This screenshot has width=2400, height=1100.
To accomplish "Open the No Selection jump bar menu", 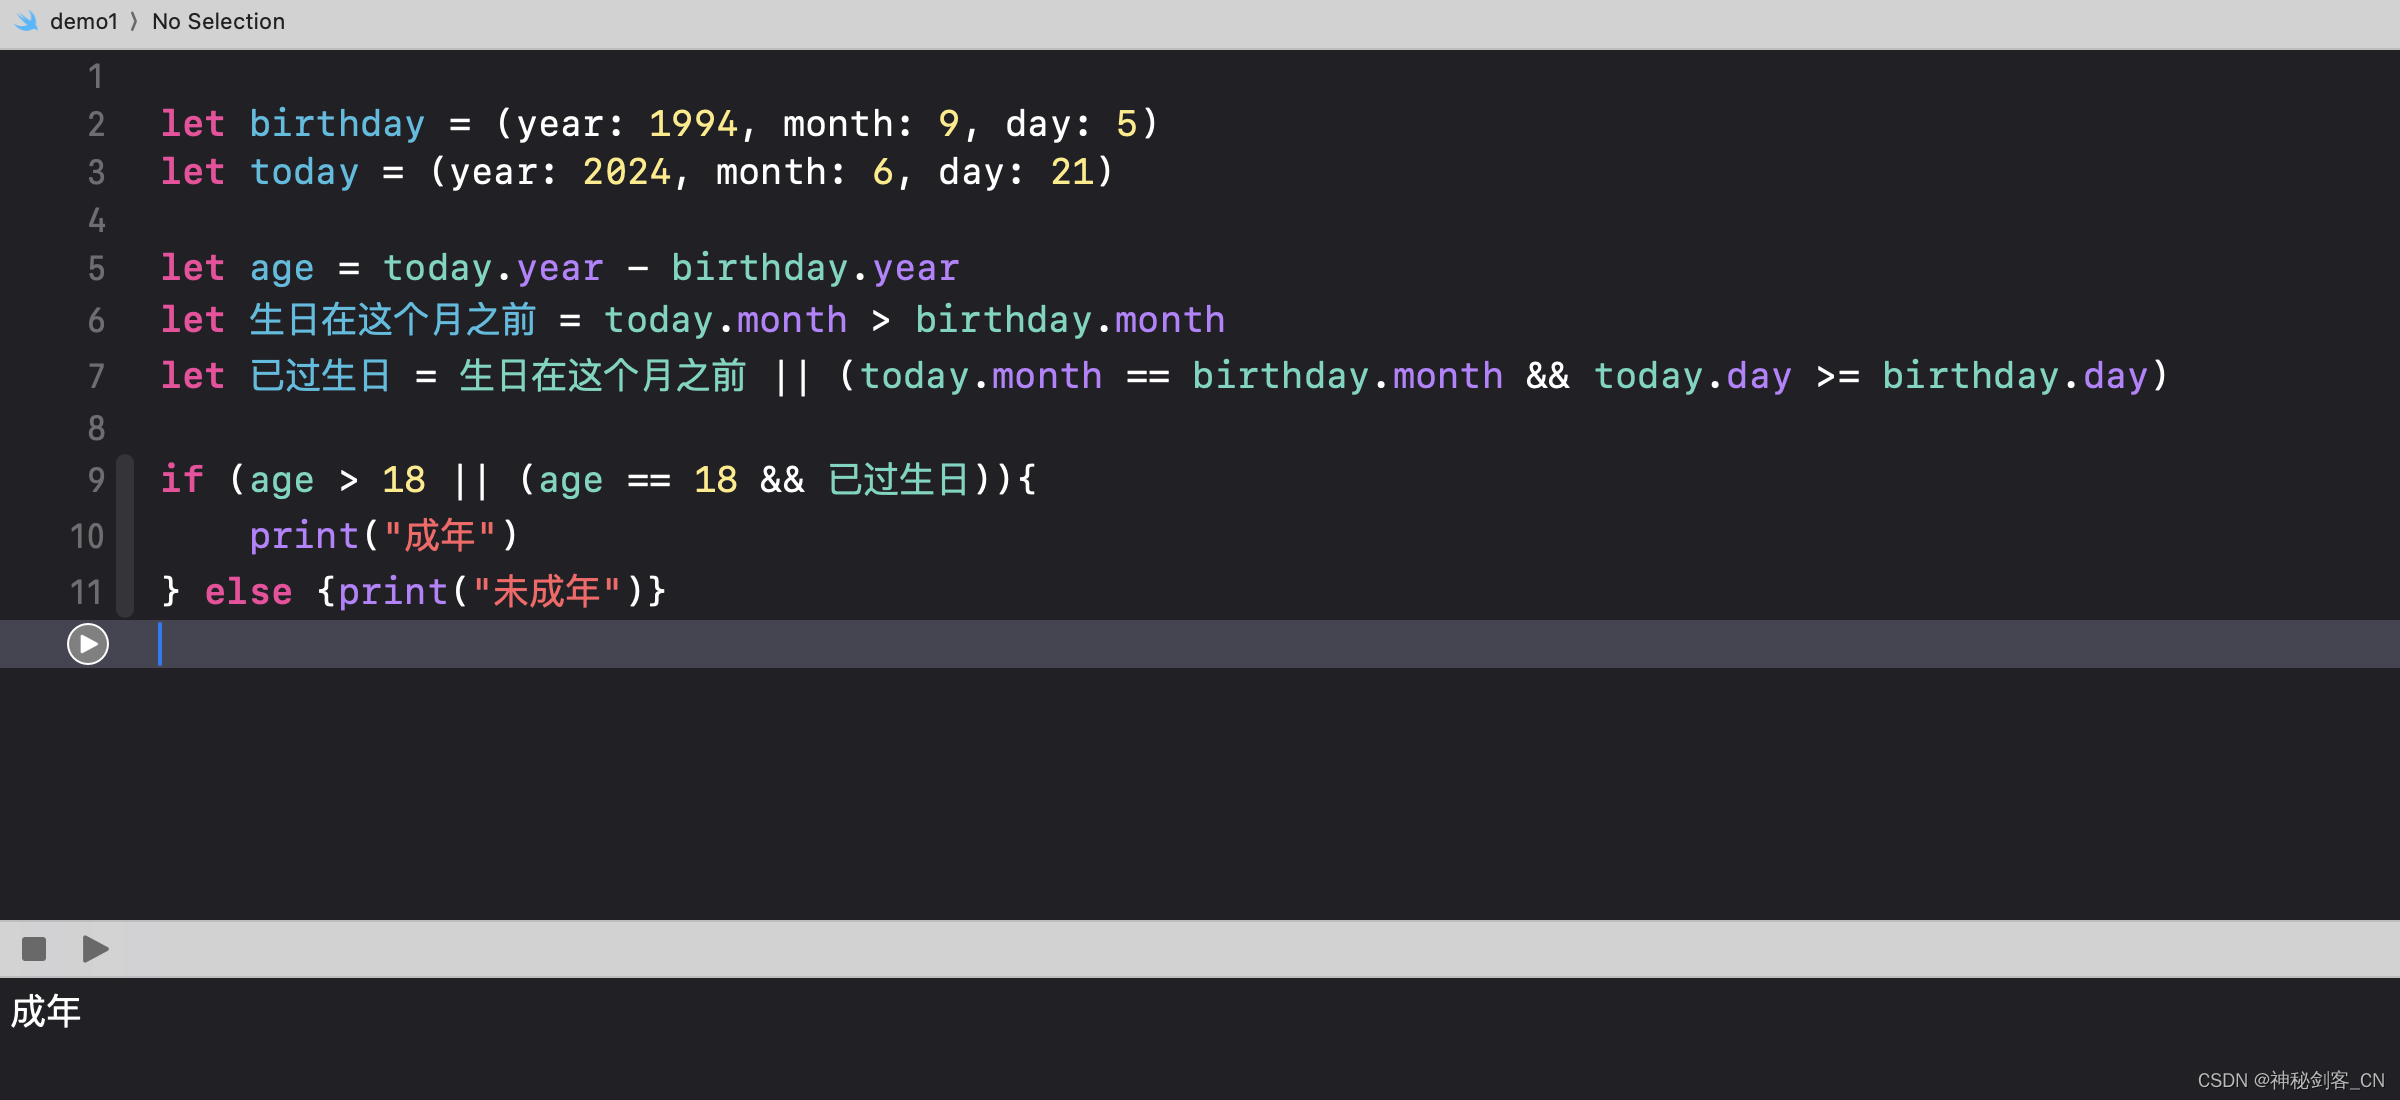I will pos(218,21).
